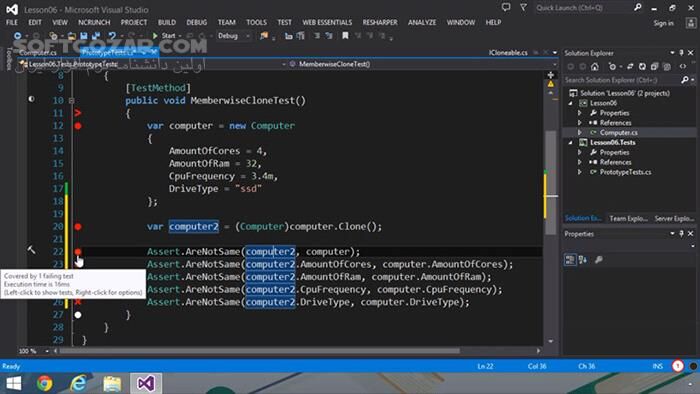The width and height of the screenshot is (700, 394).
Task: Click the Show All Files icon
Action: [667, 66]
